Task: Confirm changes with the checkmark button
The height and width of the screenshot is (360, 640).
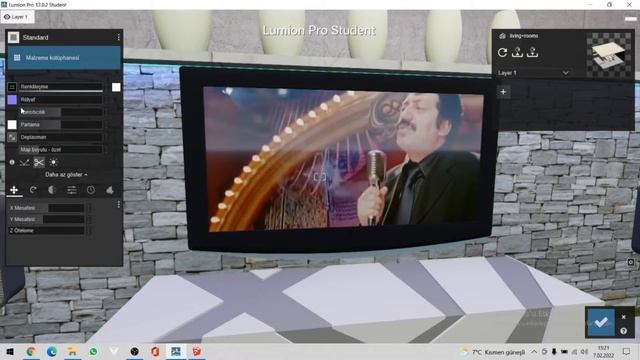Action: coord(601,322)
